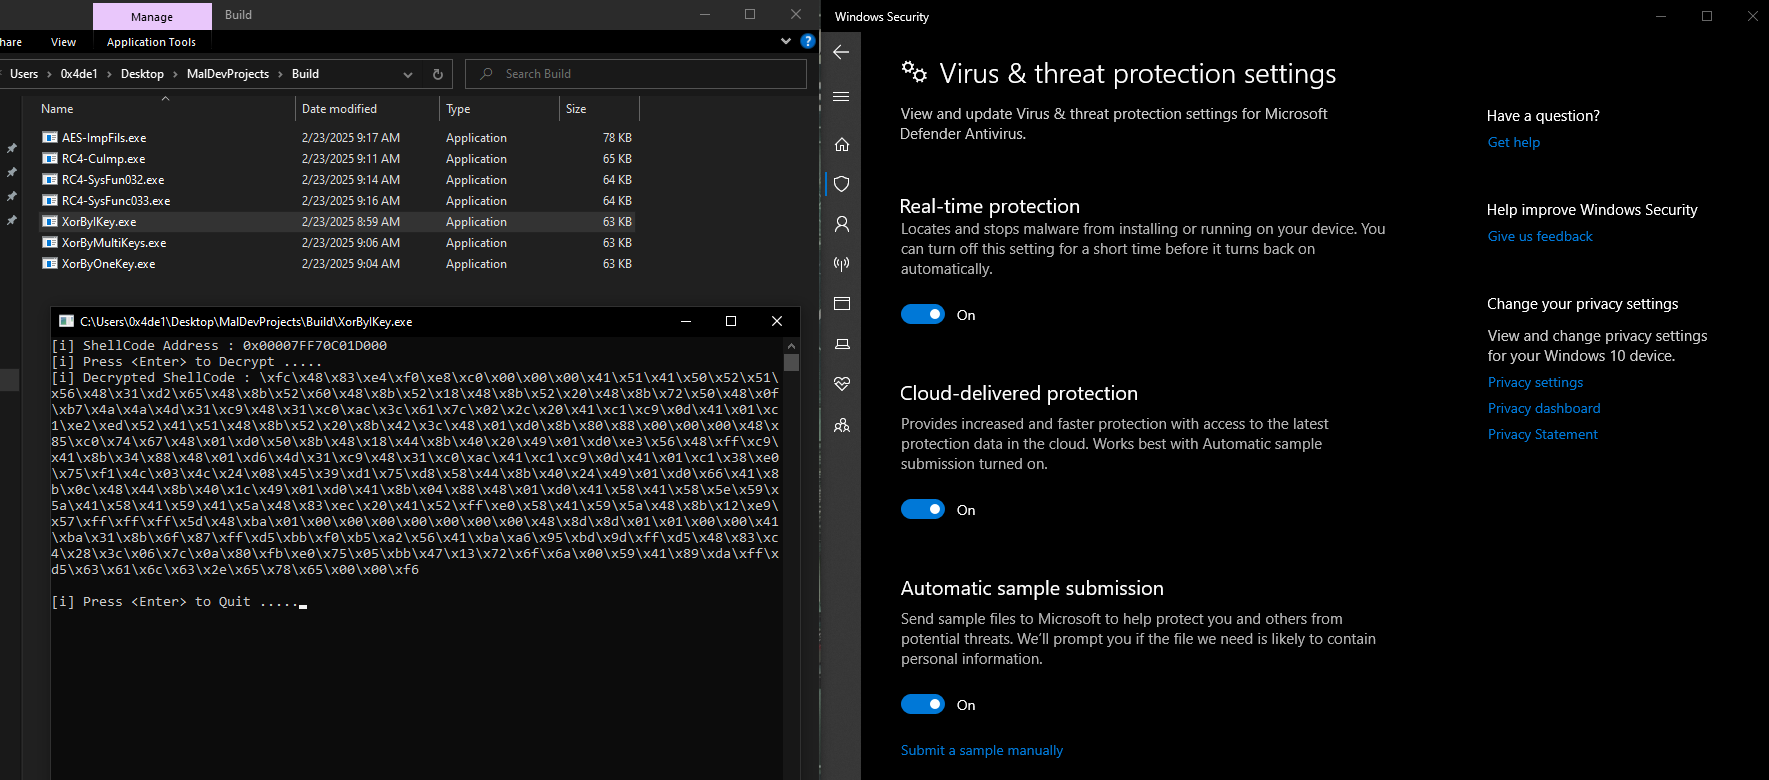Open chevron after Users in breadcrumb
The height and width of the screenshot is (780, 1769).
click(x=49, y=74)
